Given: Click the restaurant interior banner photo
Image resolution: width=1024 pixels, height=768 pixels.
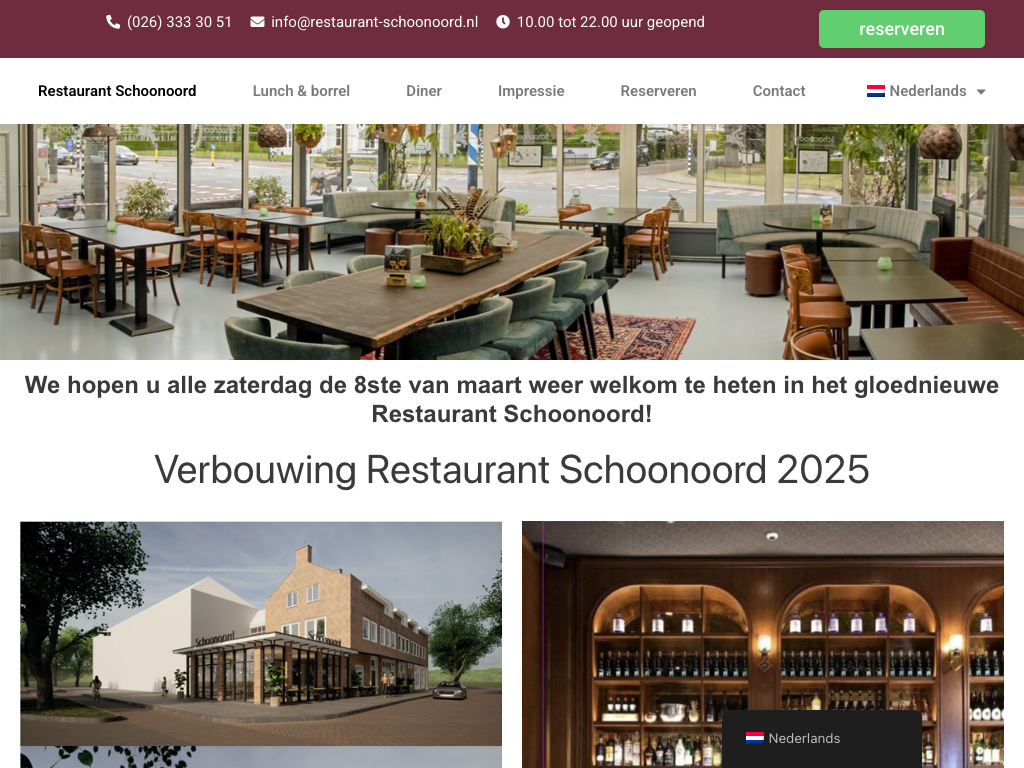Looking at the screenshot, I should [x=512, y=242].
